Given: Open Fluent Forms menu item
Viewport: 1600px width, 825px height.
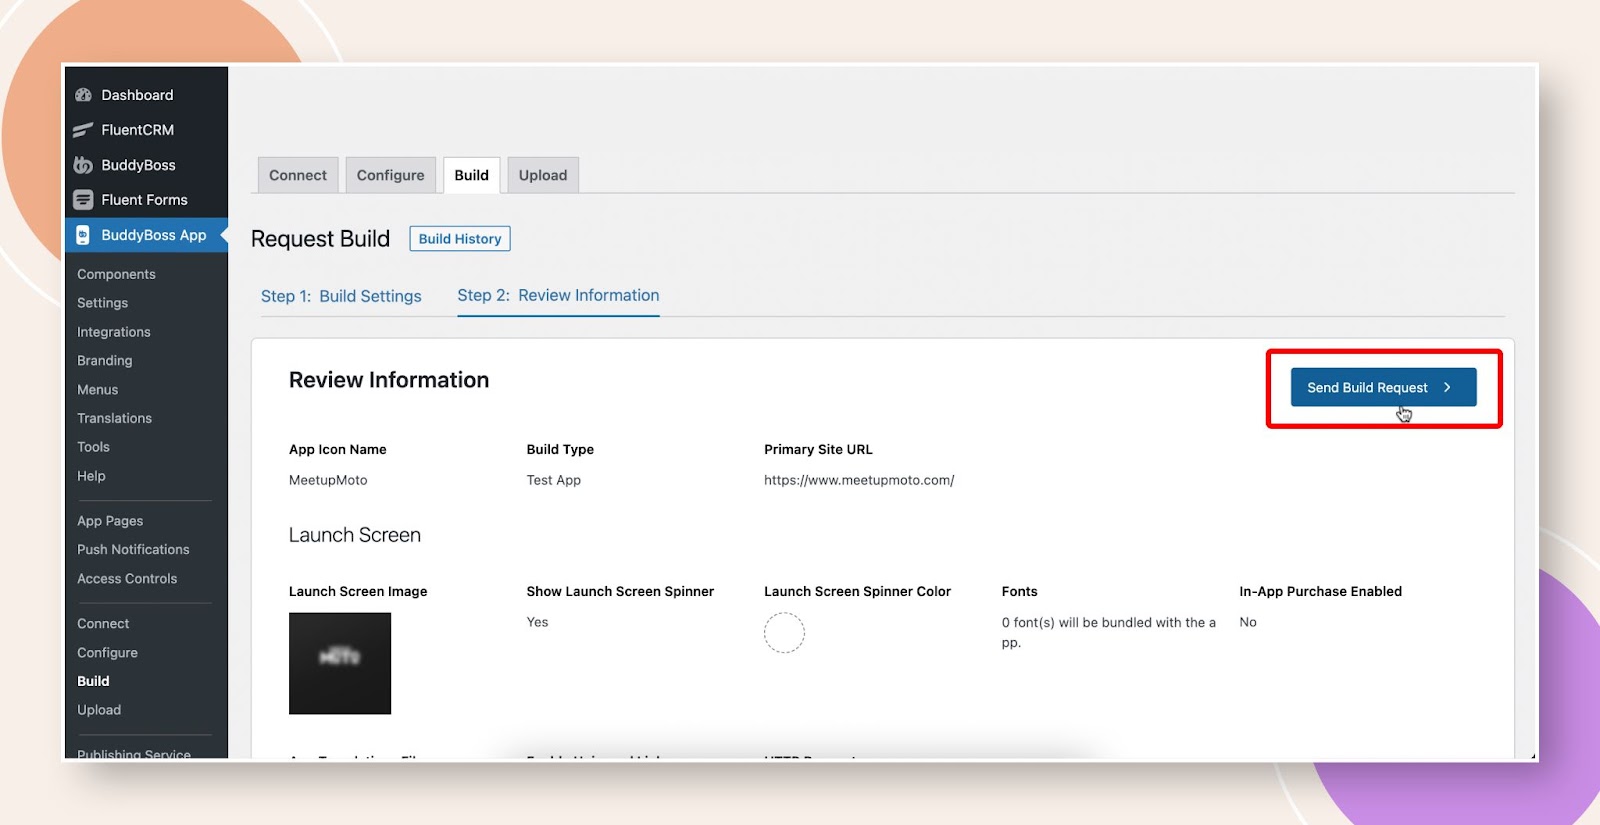Looking at the screenshot, I should [x=144, y=200].
